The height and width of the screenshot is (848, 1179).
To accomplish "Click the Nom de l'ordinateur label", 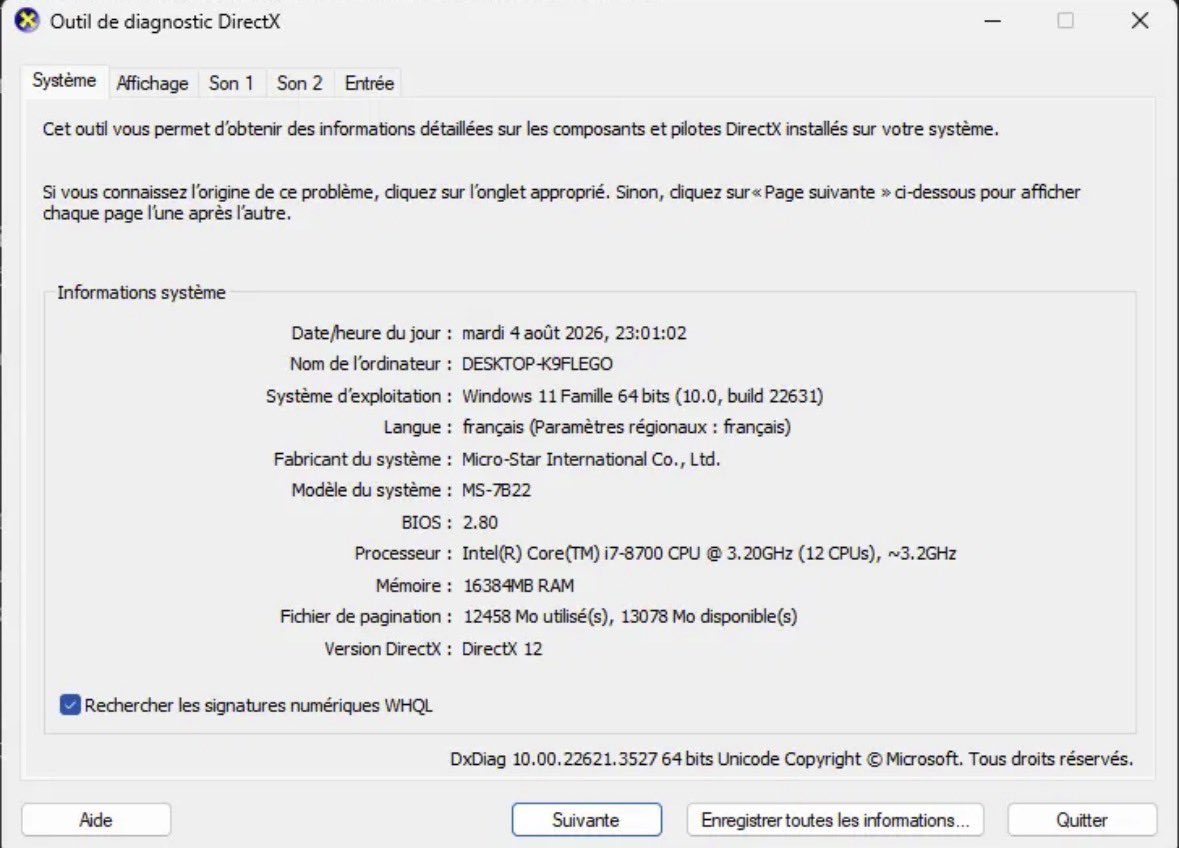I will (371, 364).
